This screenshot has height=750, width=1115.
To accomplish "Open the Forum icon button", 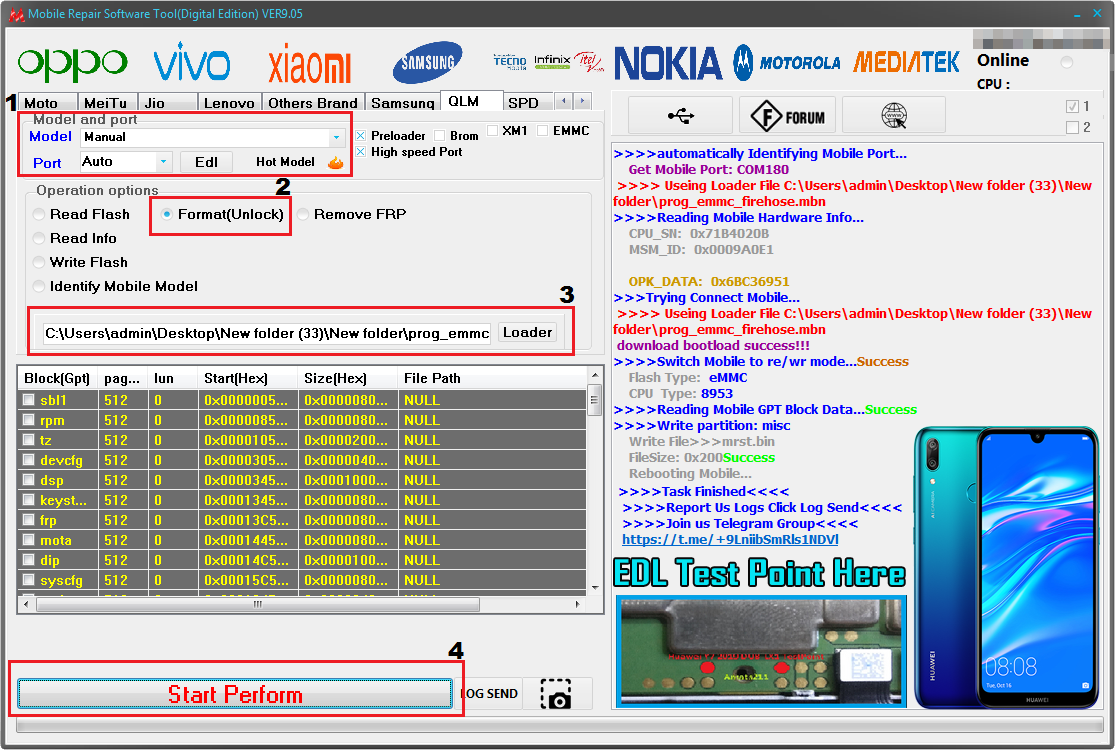I will (787, 115).
